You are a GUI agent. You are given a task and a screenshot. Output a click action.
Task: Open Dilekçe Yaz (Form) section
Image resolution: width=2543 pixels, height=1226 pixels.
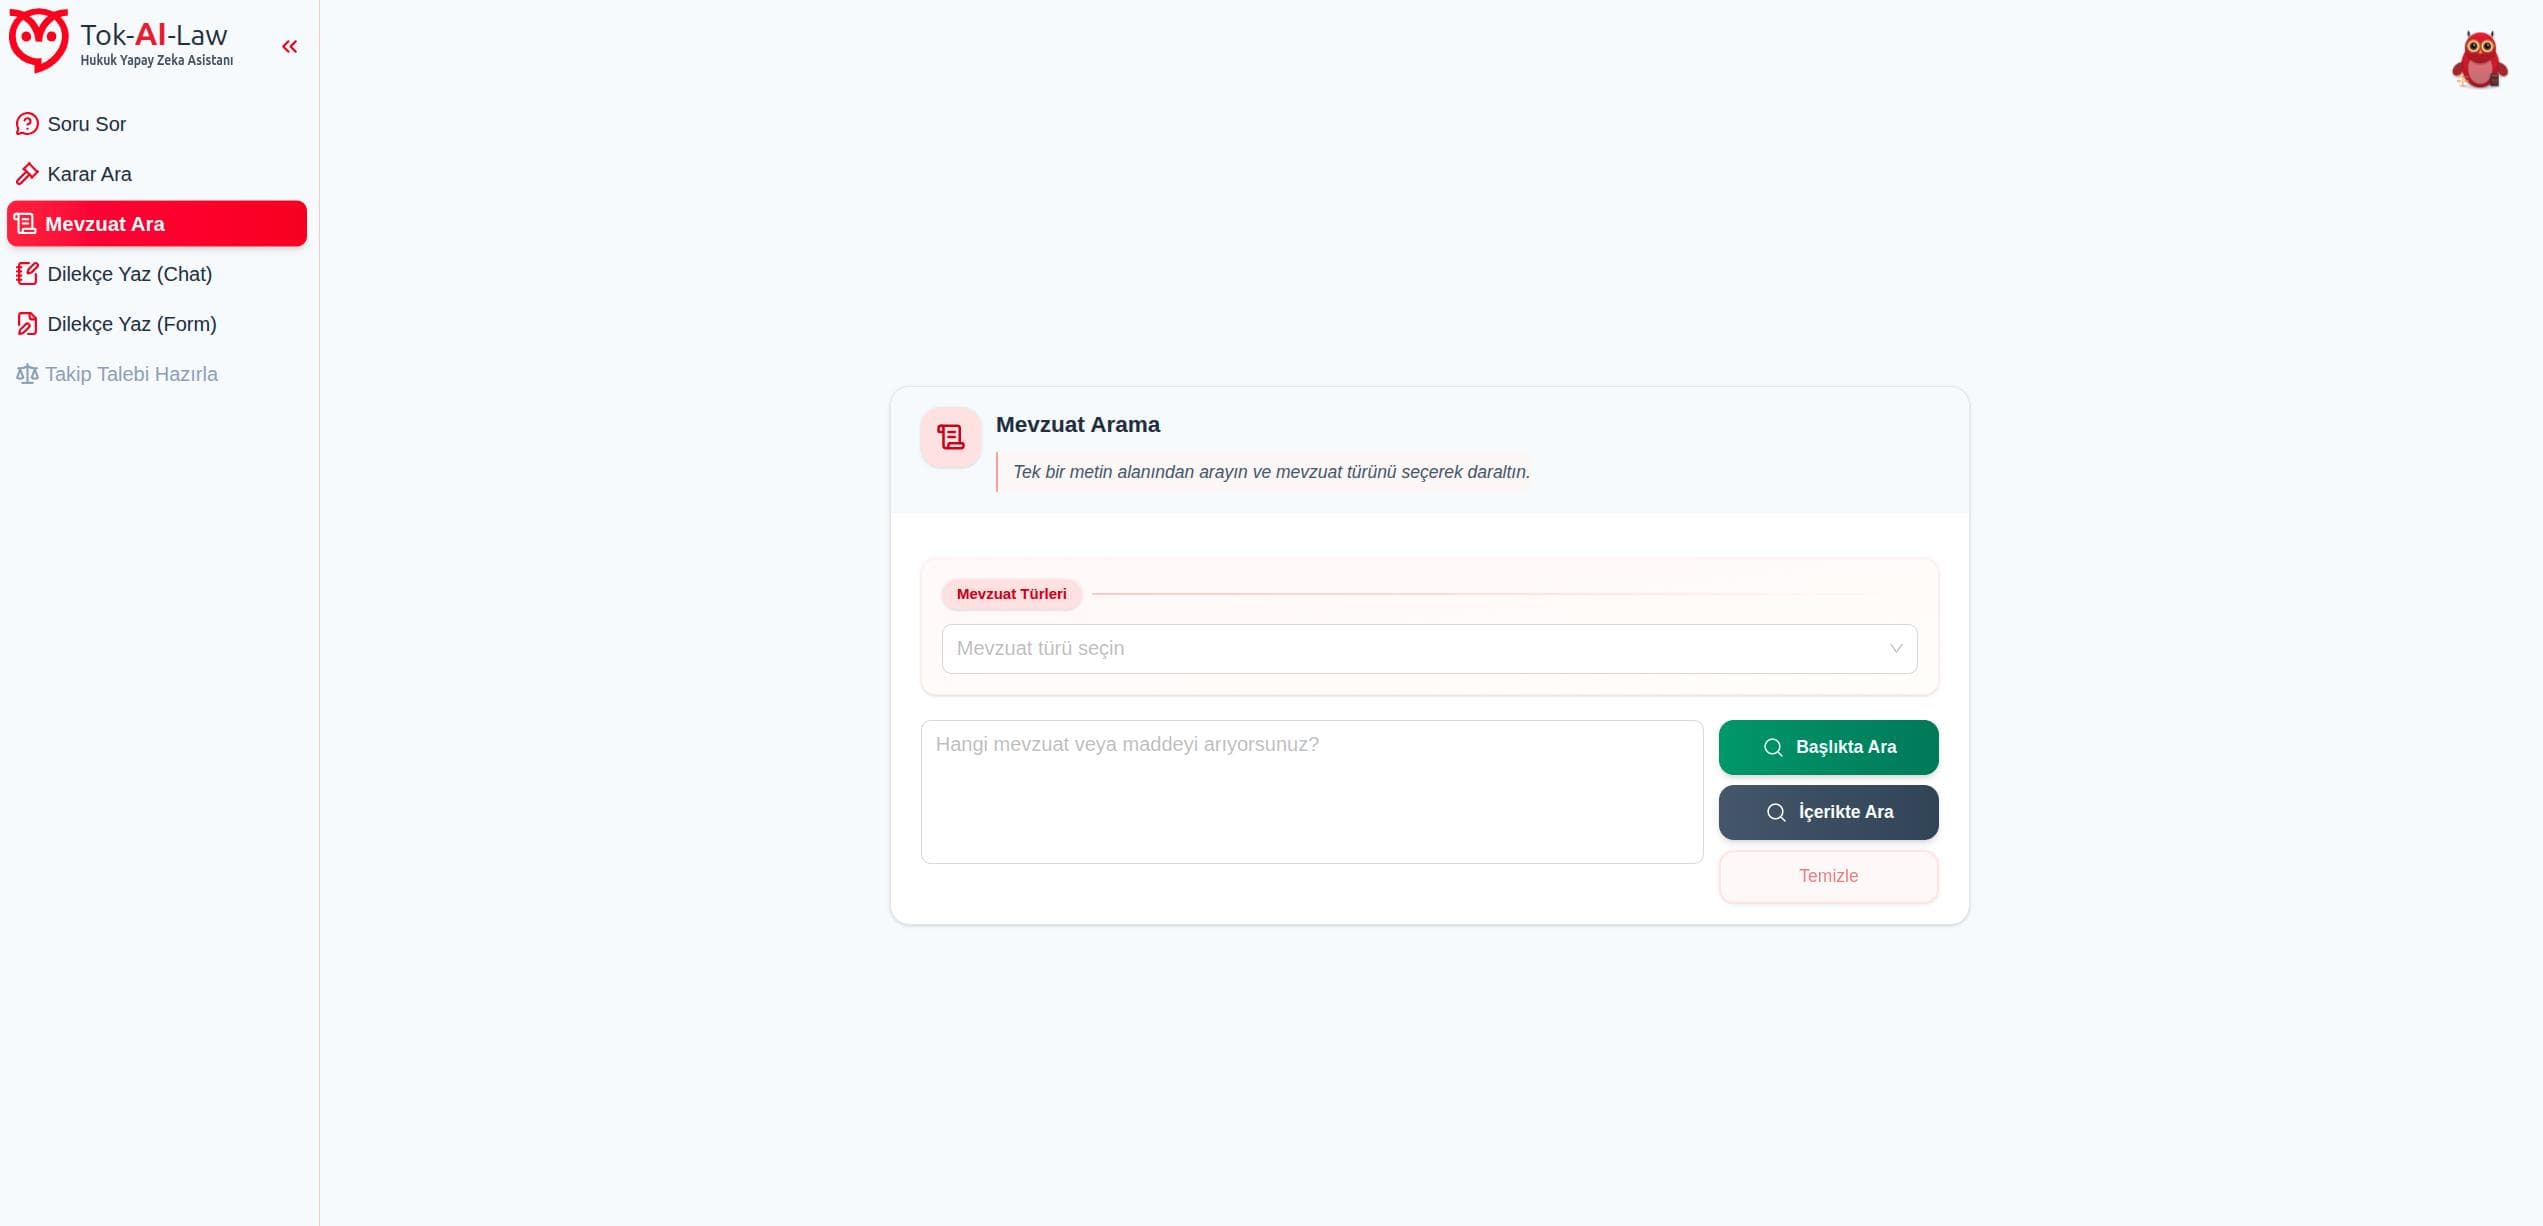(132, 324)
